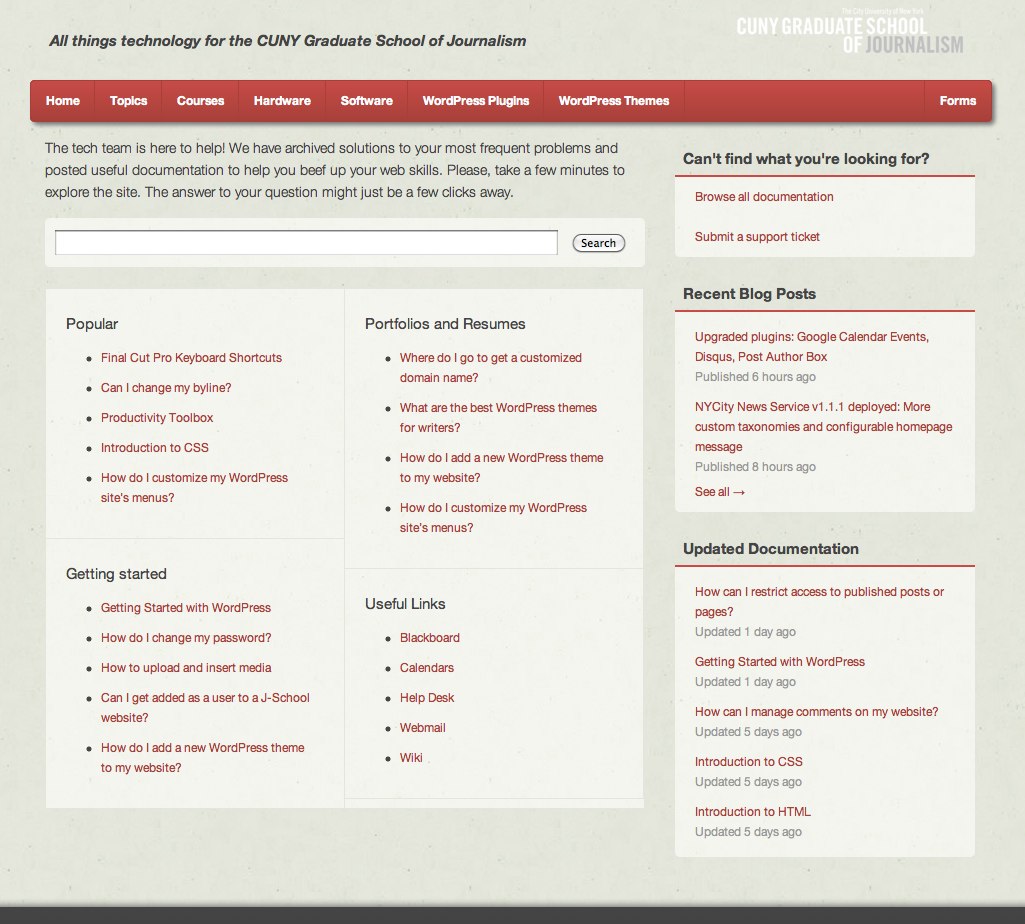Open the Courses menu
Image resolution: width=1025 pixels, height=924 pixels.
point(200,101)
